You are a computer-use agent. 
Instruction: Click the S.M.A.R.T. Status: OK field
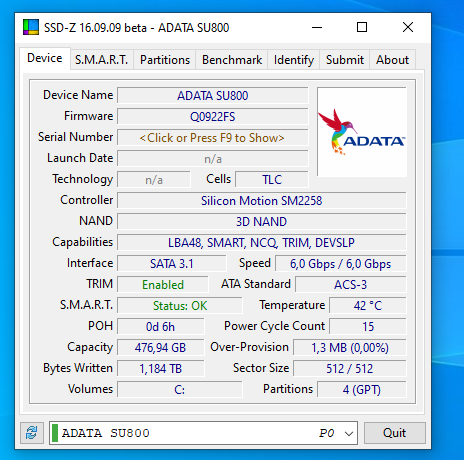(x=180, y=306)
